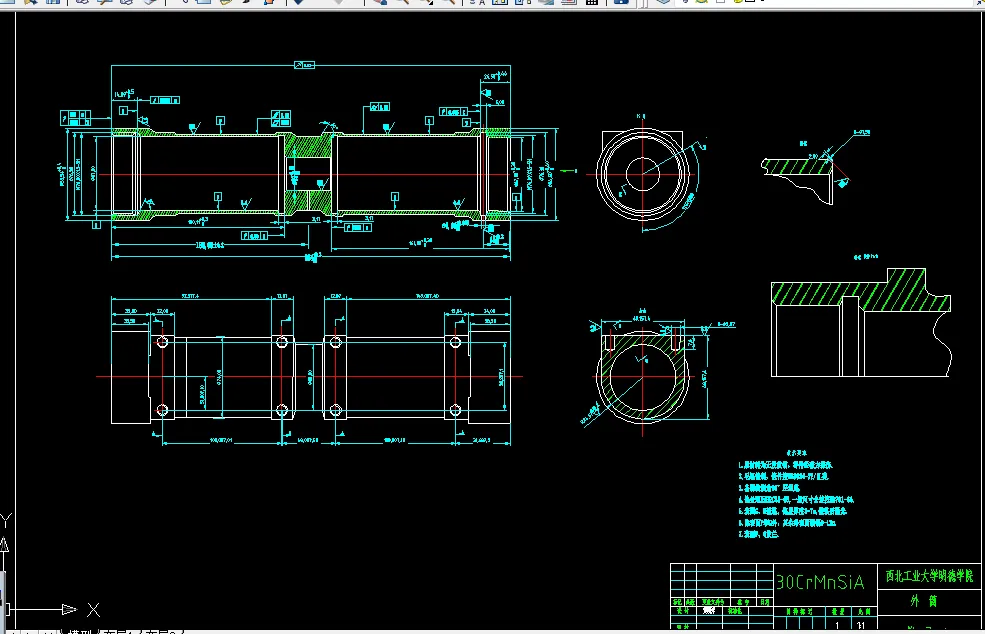985x634 pixels.
Task: Pick the X axis label of UCS icon
Action: pyautogui.click(x=94, y=609)
